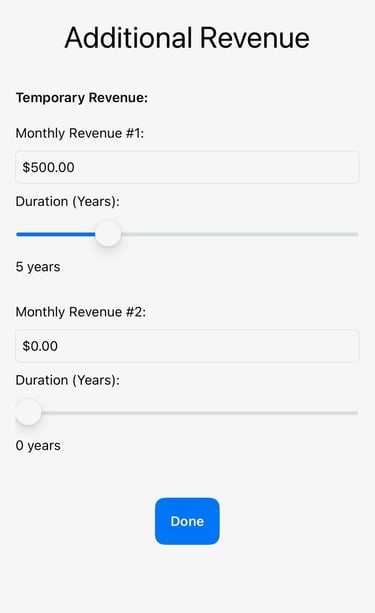Click the blue filled part of first Duration slider

coord(56,234)
